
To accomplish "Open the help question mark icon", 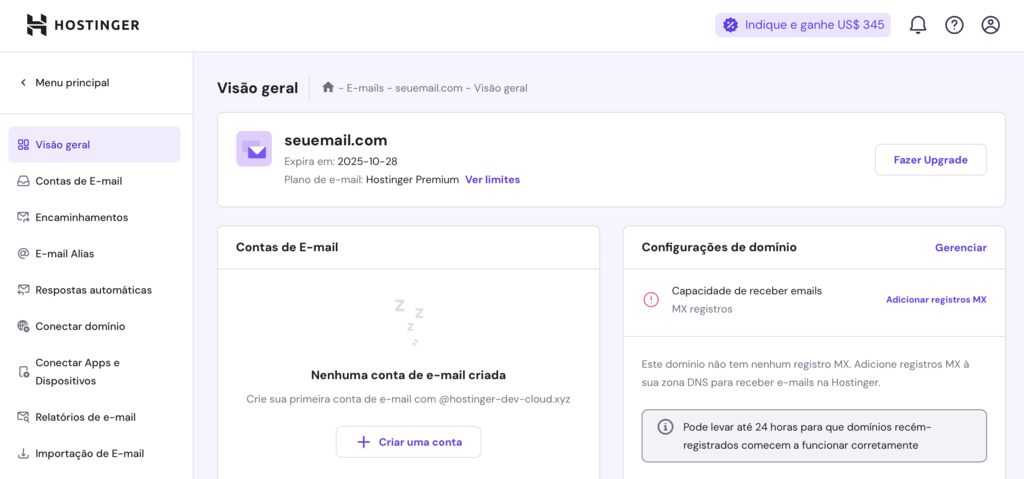I will pos(954,25).
